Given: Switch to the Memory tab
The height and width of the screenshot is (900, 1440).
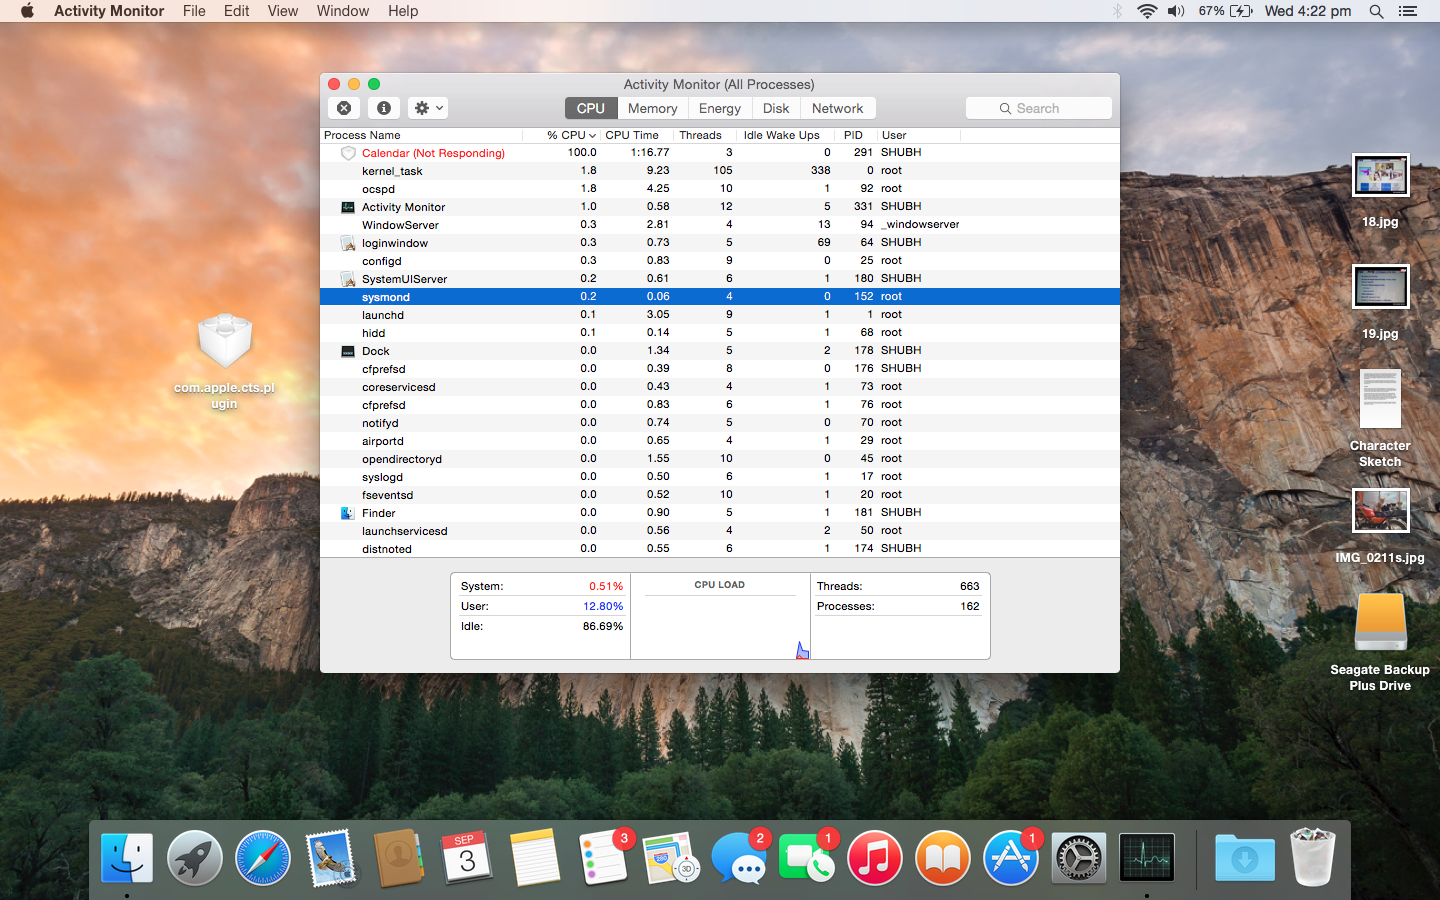Looking at the screenshot, I should [x=653, y=108].
